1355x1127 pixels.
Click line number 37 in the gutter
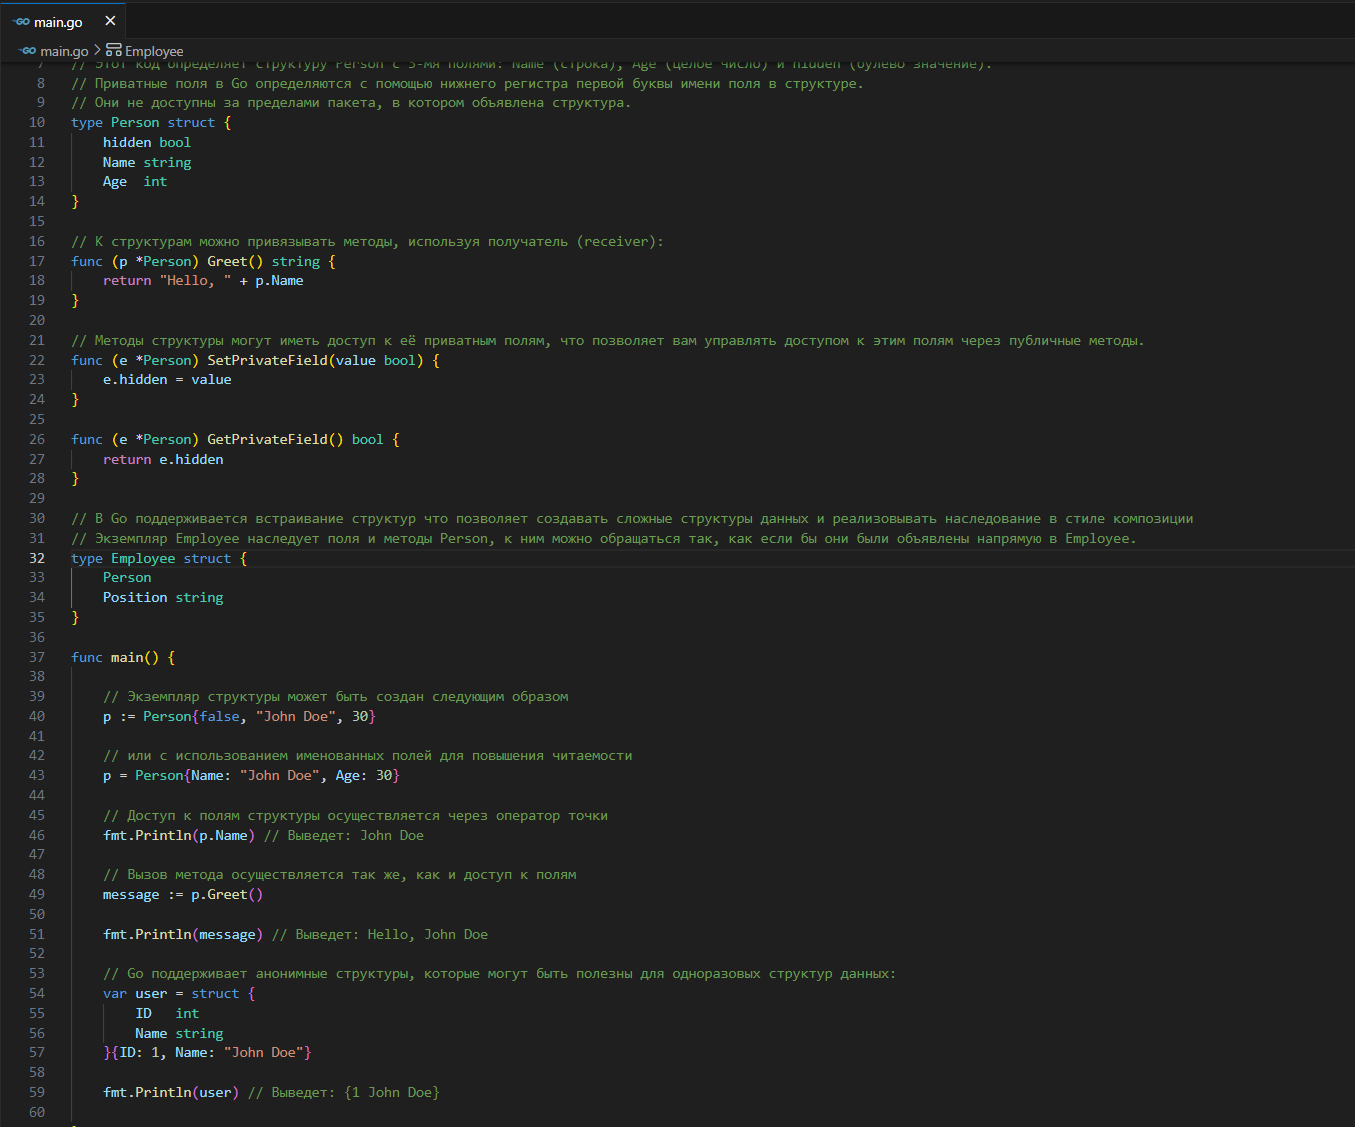[x=37, y=657]
